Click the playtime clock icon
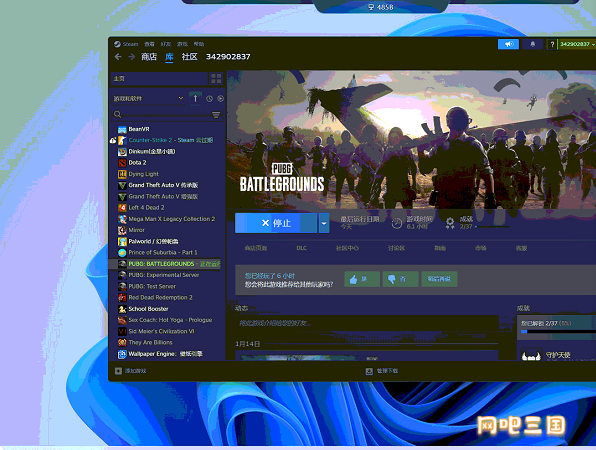This screenshot has height=450, width=596. (396, 223)
